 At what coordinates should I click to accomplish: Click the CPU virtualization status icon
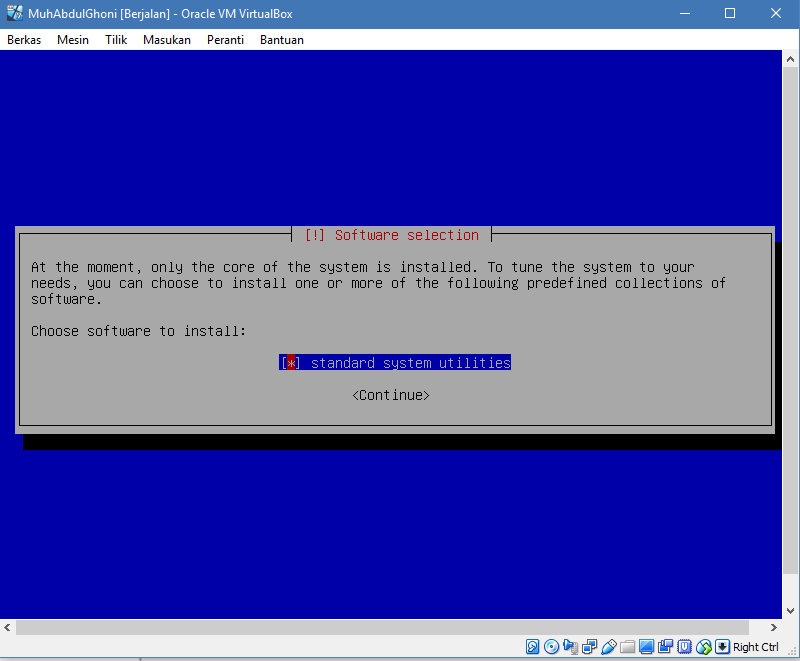pyautogui.click(x=685, y=647)
